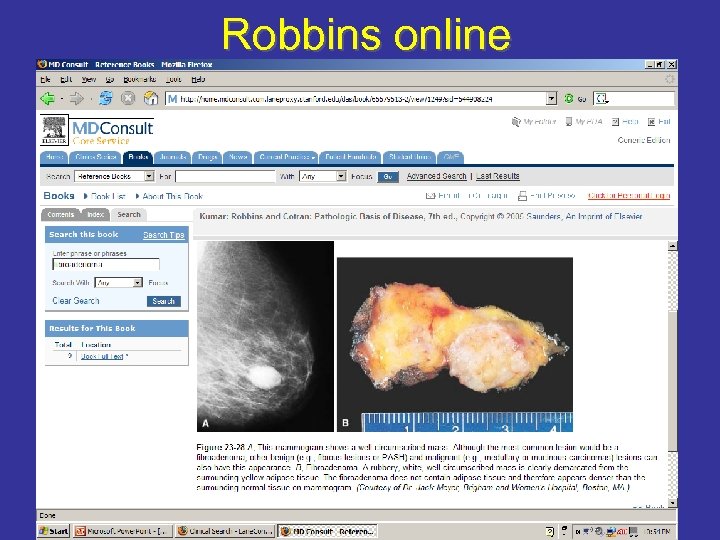Open the View menu

point(89,79)
